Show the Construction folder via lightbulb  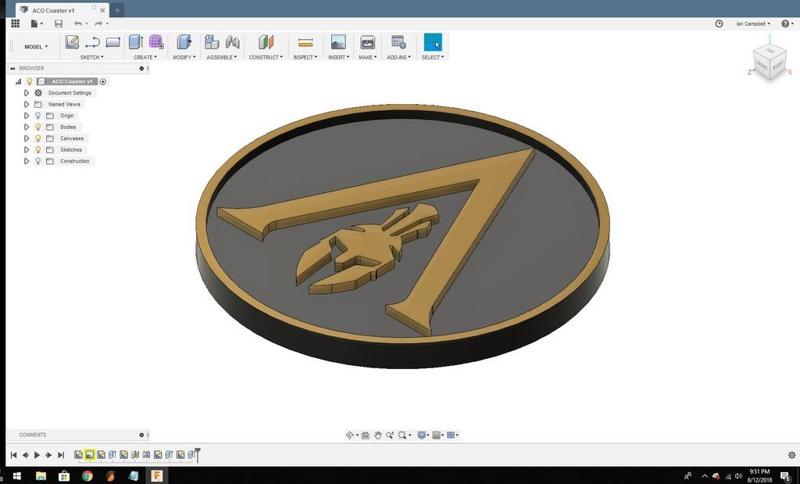click(x=38, y=161)
